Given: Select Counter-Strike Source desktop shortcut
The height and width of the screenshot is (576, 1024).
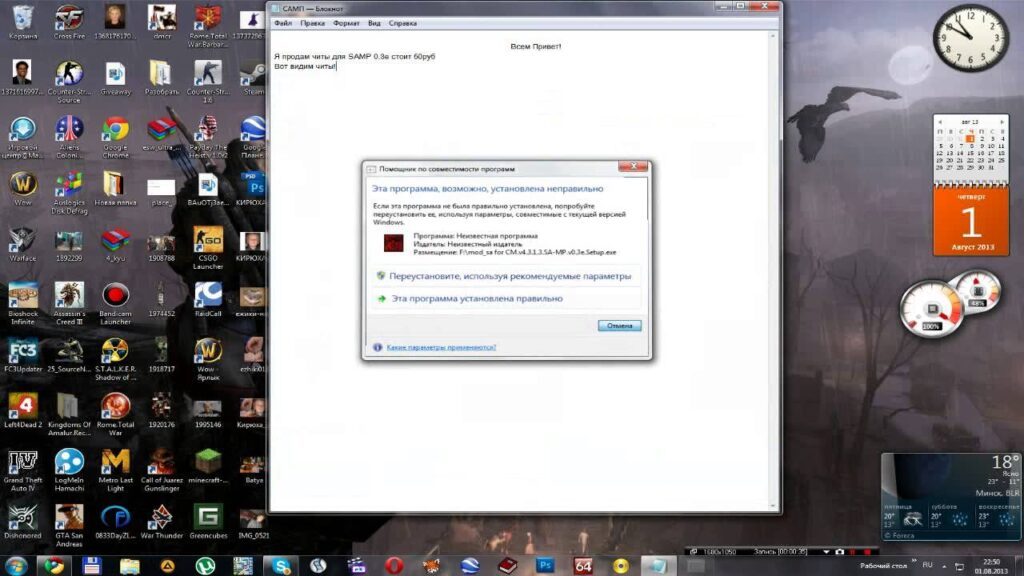Looking at the screenshot, I should (x=69, y=82).
